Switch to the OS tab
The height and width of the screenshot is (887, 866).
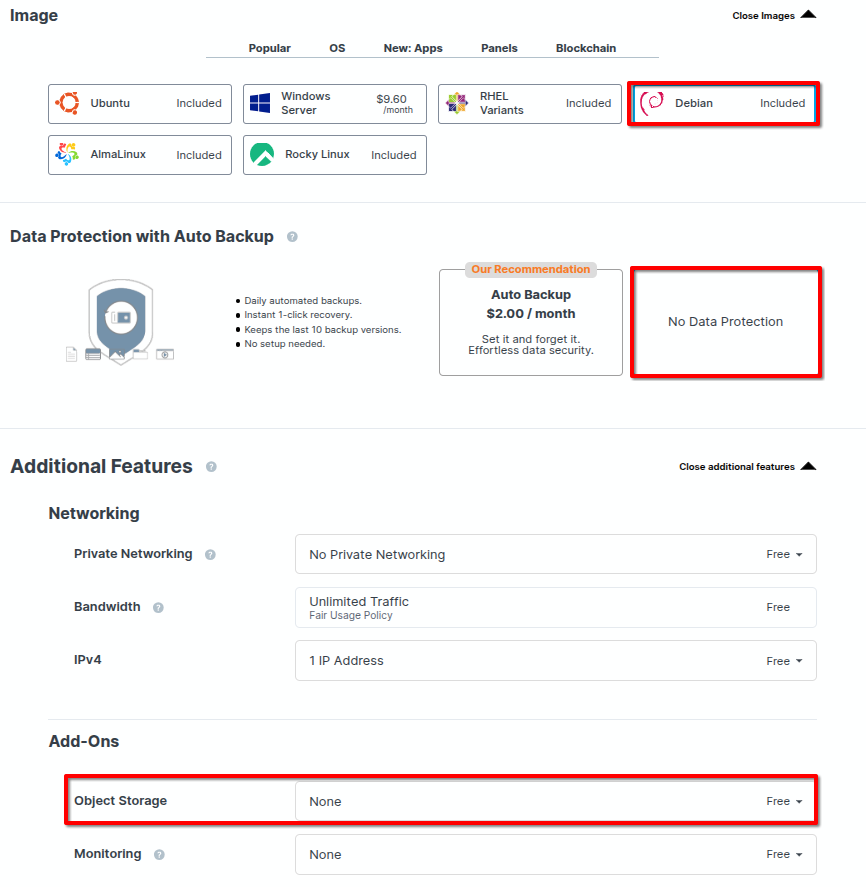pyautogui.click(x=337, y=48)
